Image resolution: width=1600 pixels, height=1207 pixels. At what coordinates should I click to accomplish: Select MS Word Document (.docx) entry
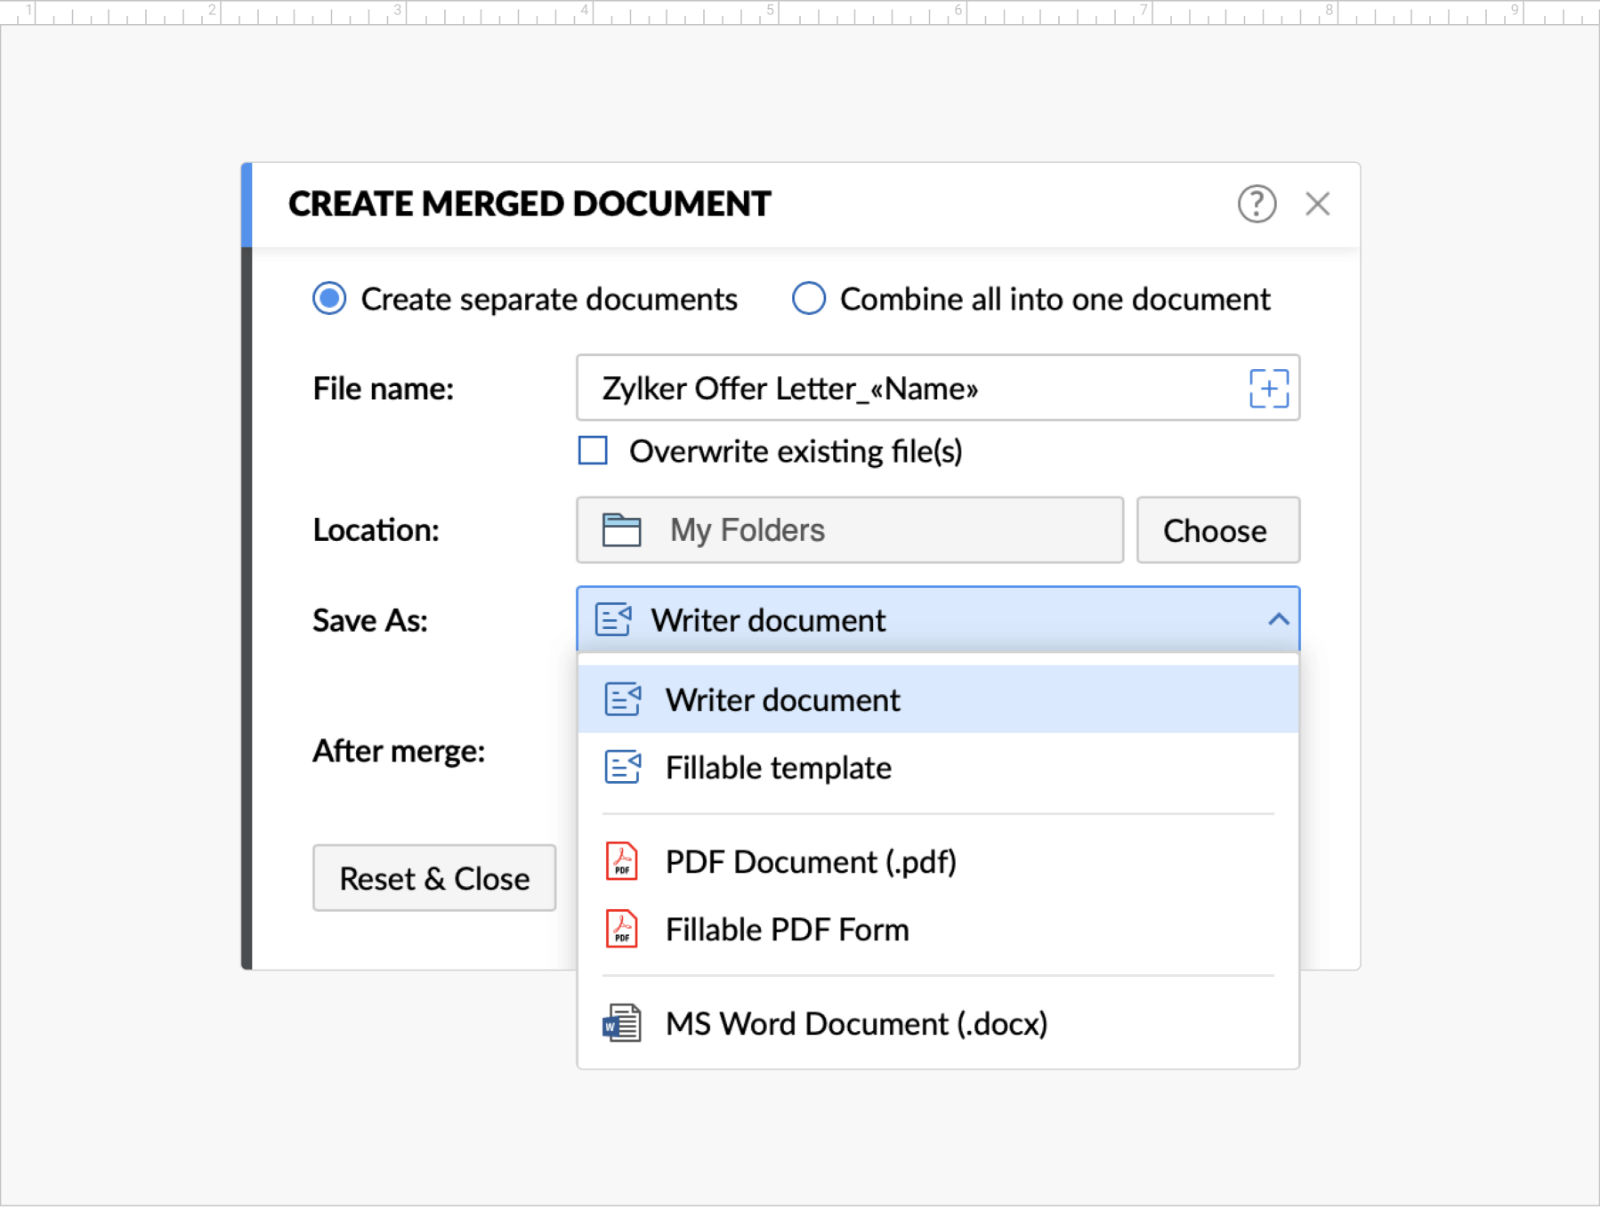856,1023
